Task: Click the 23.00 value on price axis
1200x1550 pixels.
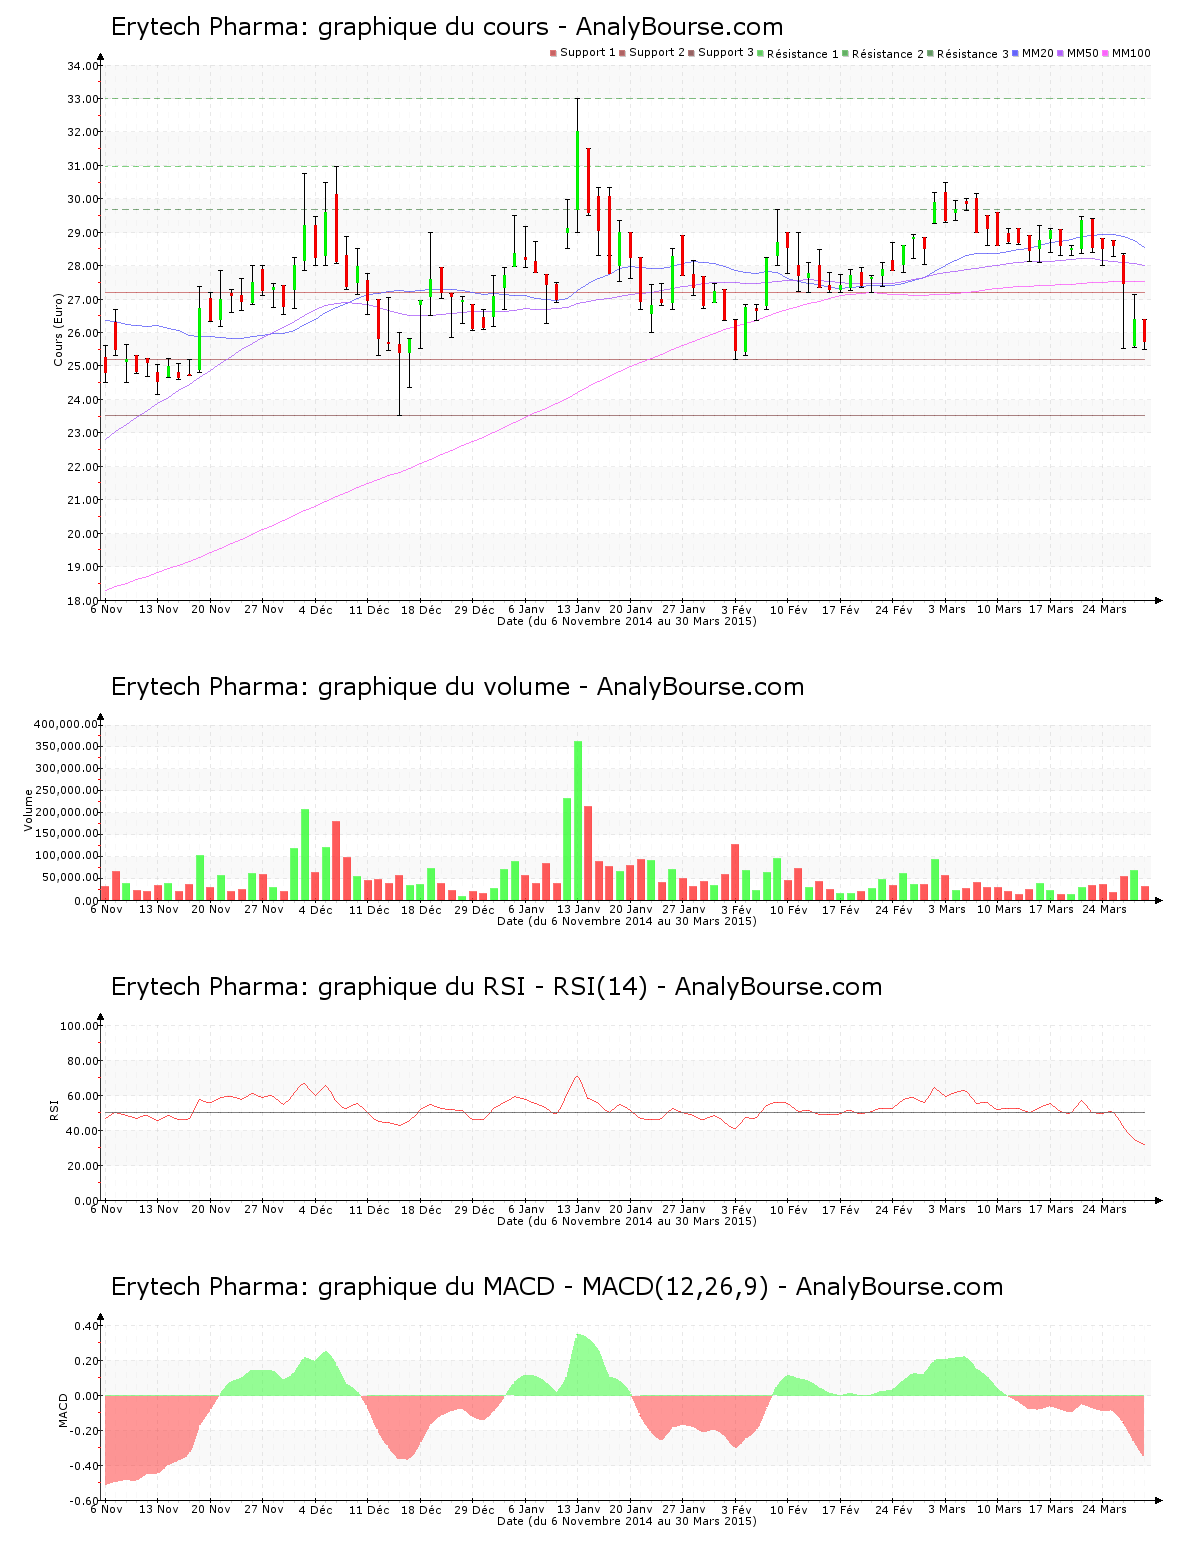Action: (82, 433)
